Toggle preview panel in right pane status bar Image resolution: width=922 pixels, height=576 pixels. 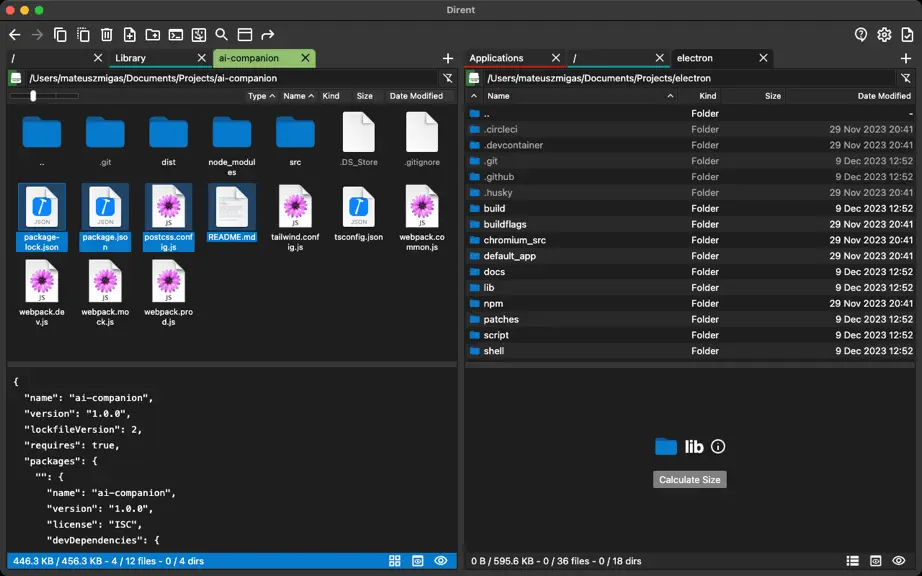[876, 561]
